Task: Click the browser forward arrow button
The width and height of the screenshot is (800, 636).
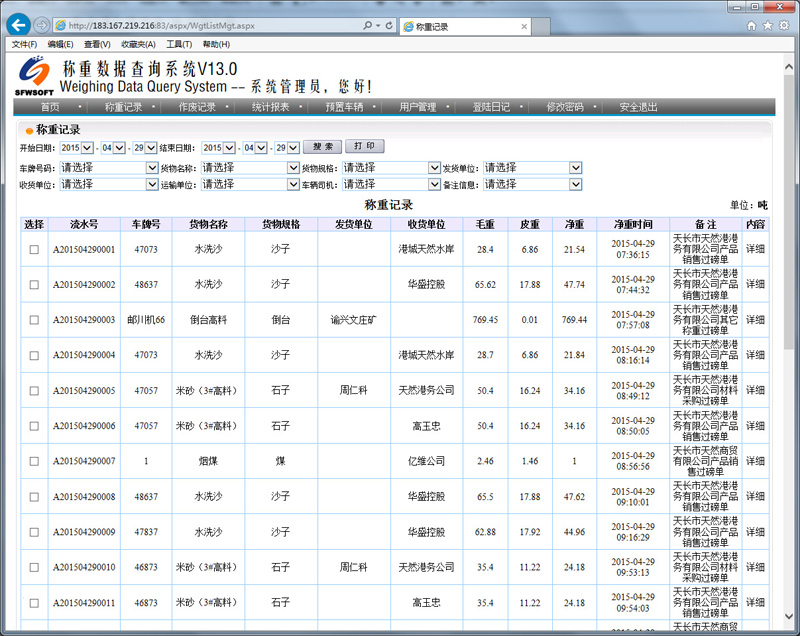Action: pos(41,25)
